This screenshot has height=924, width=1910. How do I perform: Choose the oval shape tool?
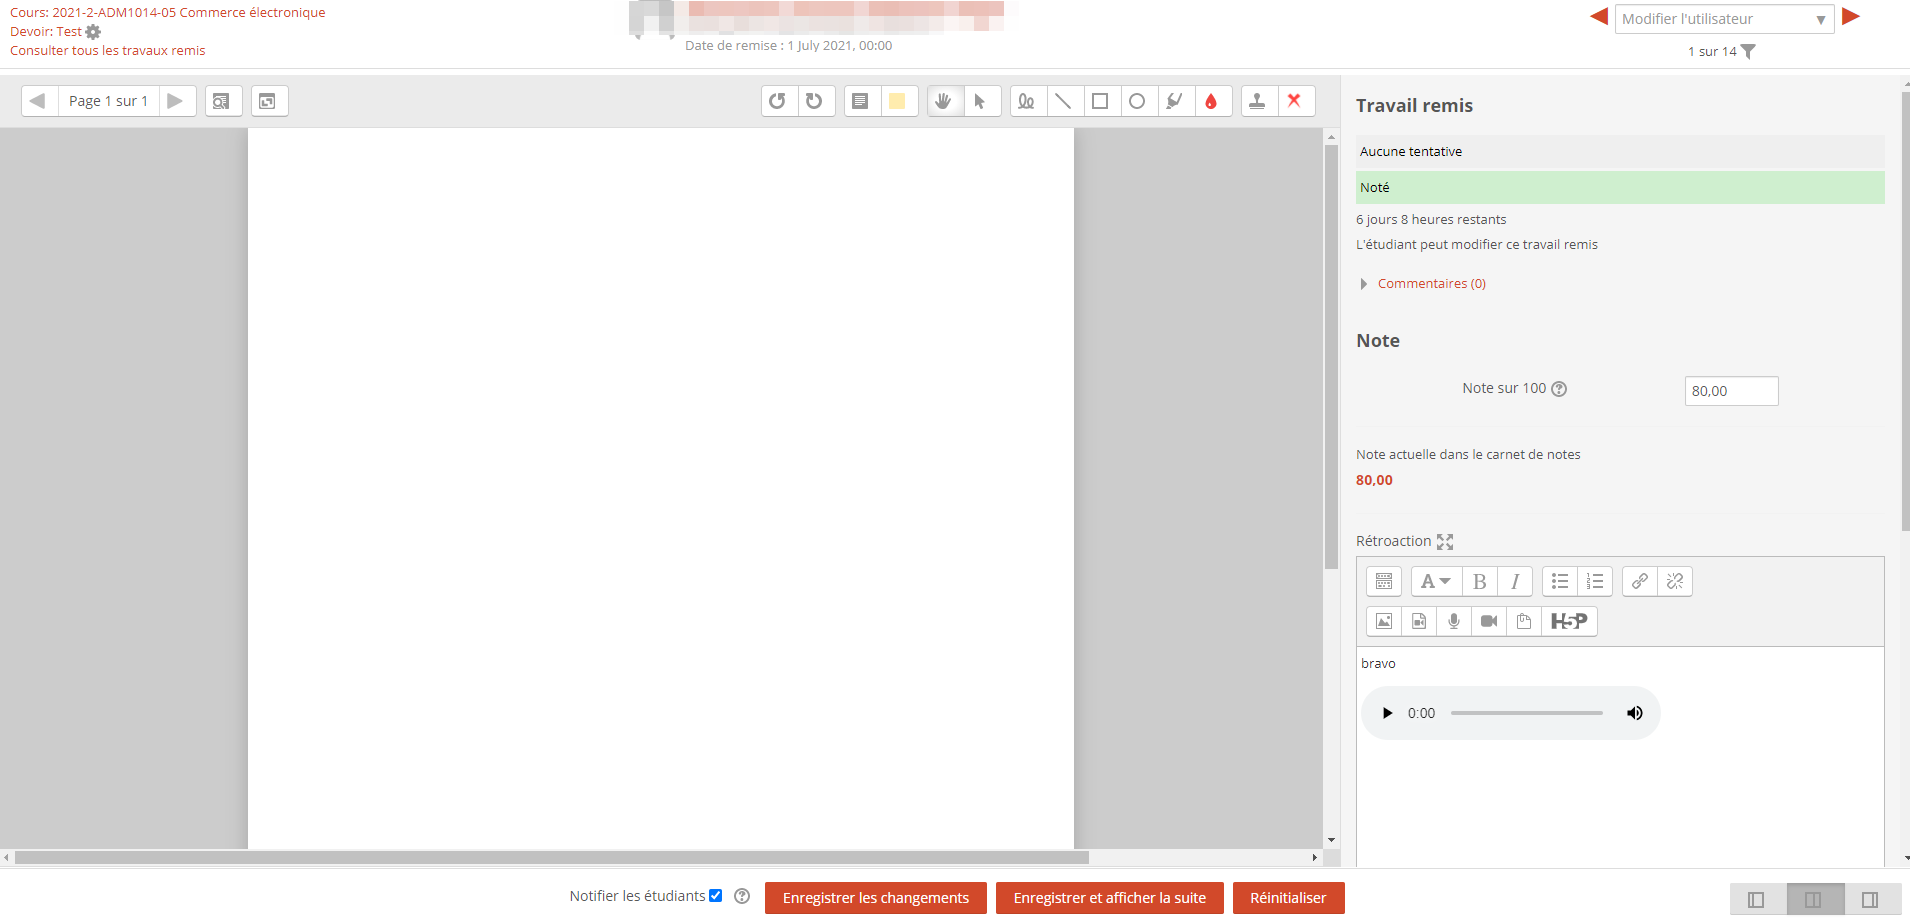[1137, 101]
